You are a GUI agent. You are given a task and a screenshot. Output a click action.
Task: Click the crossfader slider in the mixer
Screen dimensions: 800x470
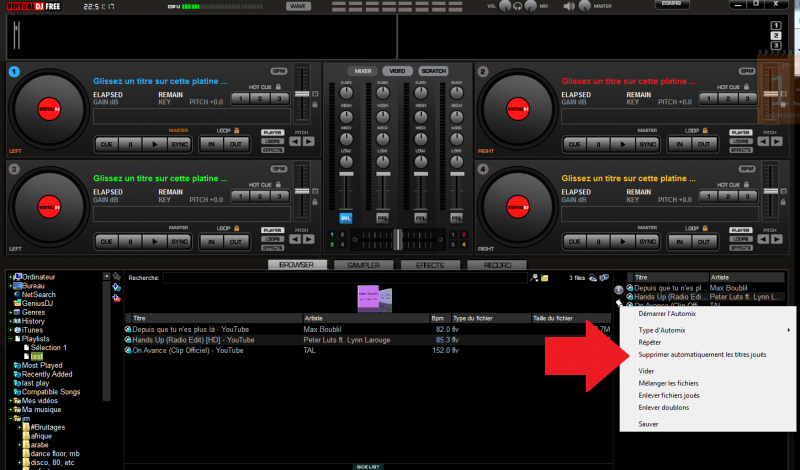coord(399,238)
